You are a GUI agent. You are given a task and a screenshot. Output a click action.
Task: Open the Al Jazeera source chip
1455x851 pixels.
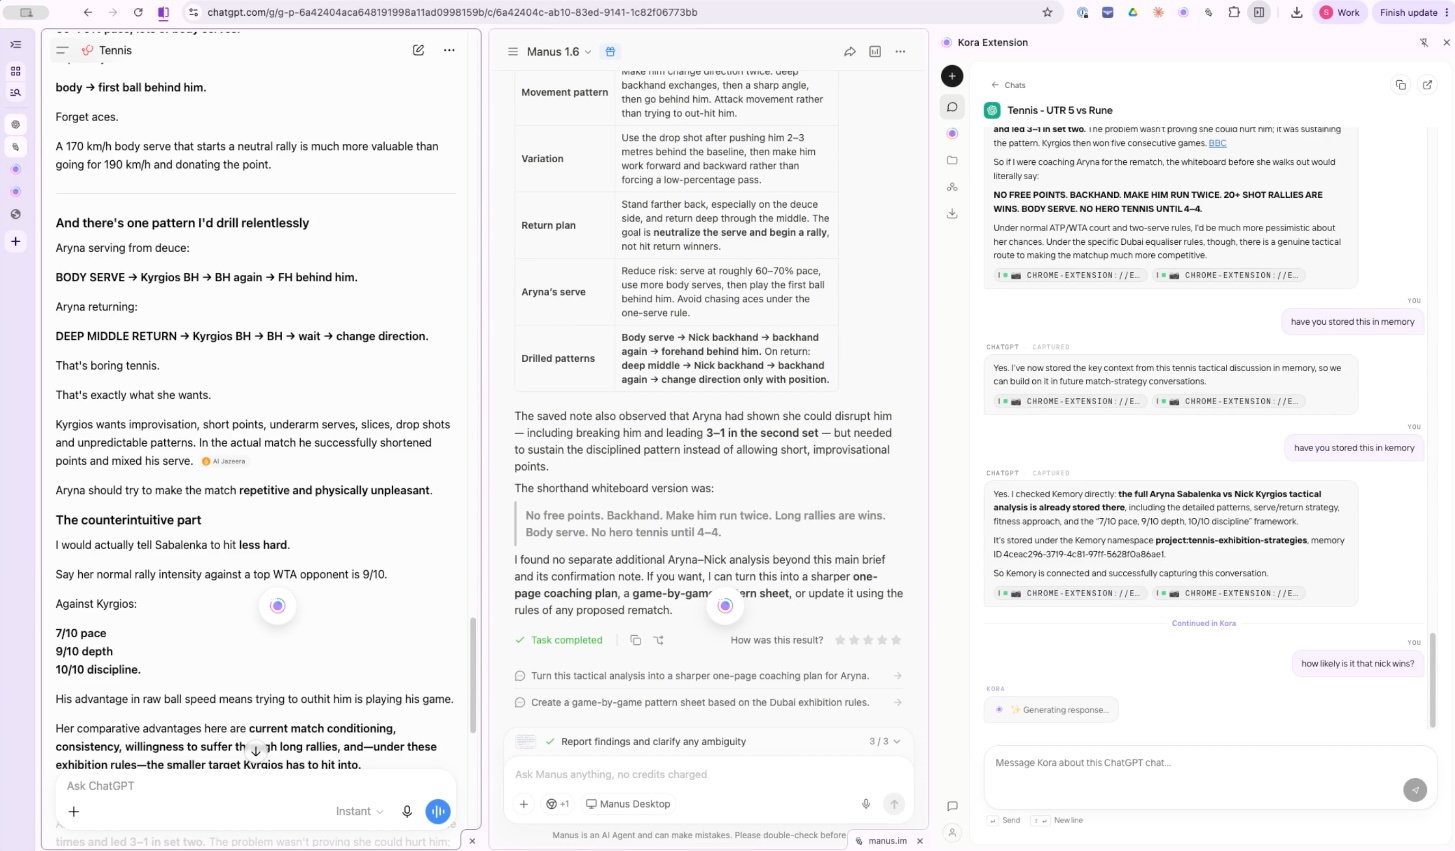224,461
